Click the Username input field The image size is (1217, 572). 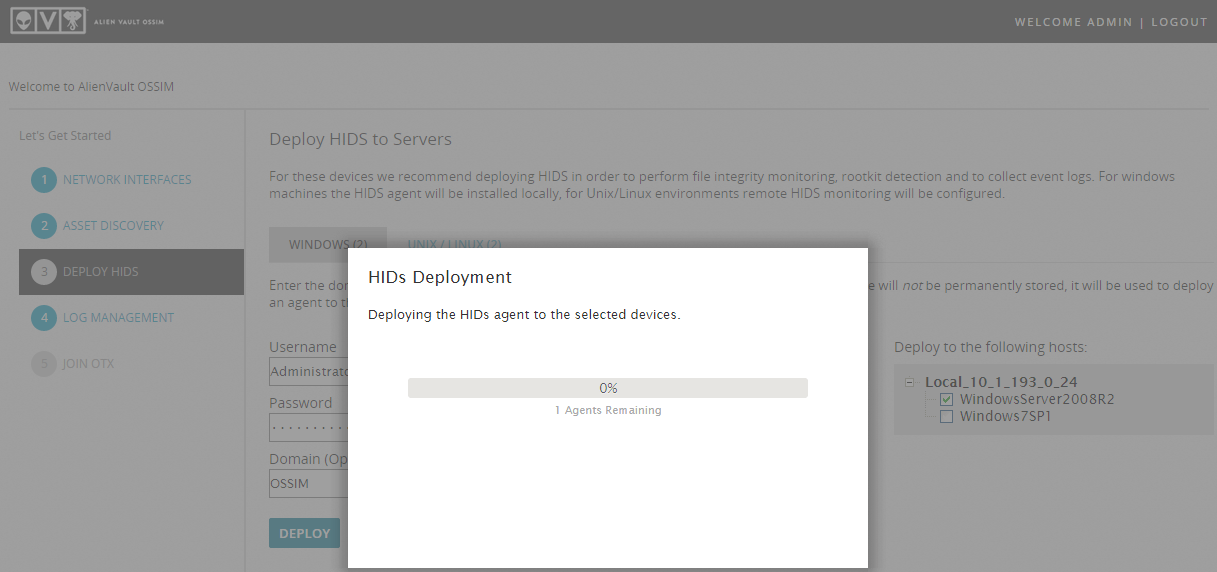[x=309, y=372]
